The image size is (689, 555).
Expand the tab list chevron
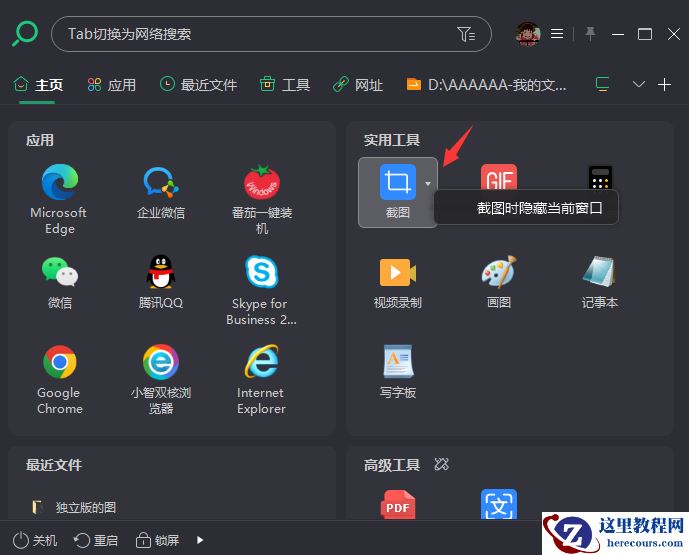pyautogui.click(x=638, y=84)
